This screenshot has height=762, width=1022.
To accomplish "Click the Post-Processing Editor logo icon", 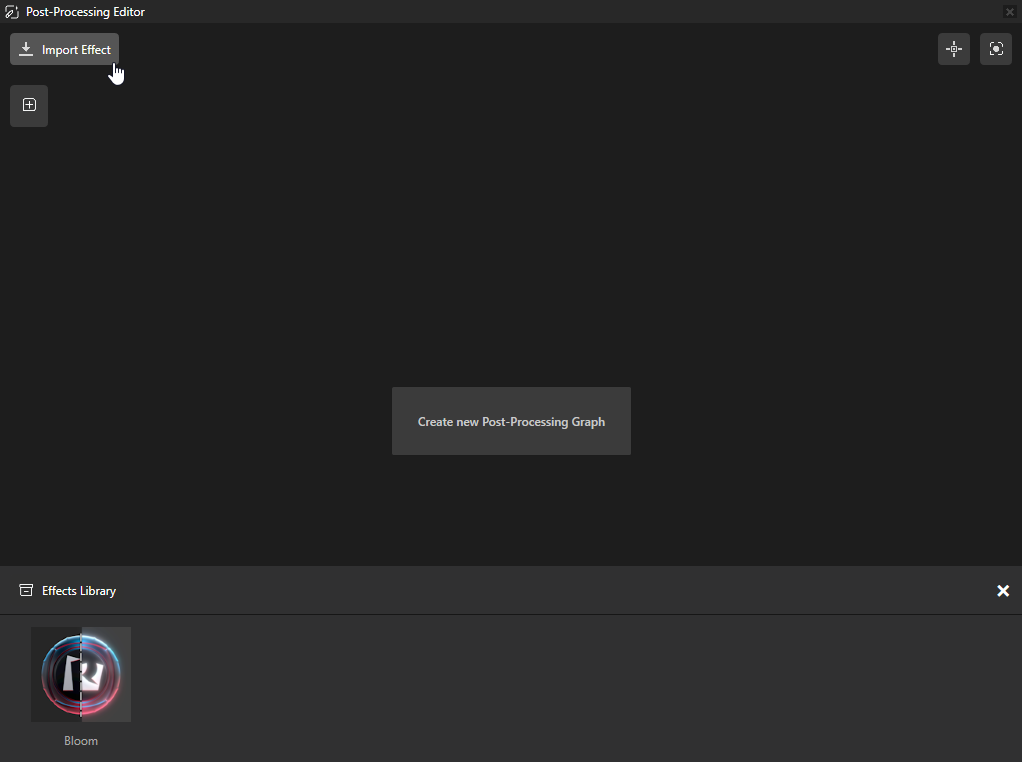I will click(x=12, y=11).
